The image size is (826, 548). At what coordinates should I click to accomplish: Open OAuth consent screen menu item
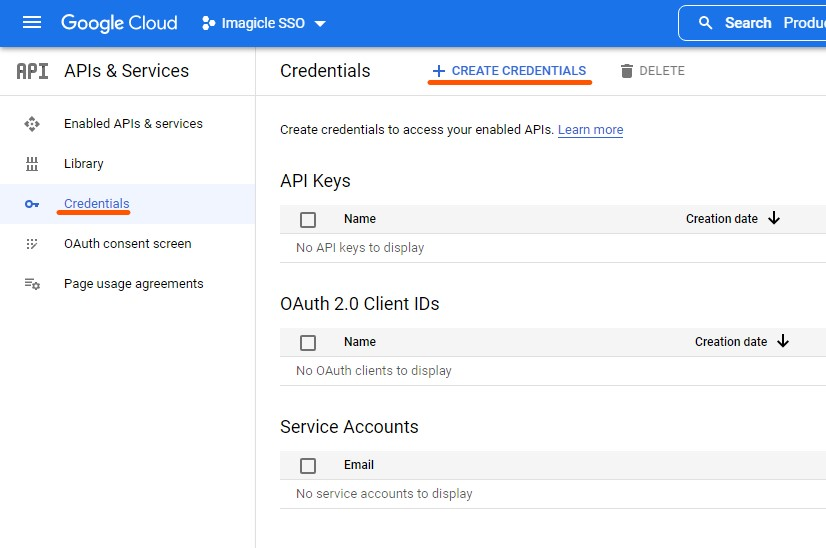coord(127,244)
